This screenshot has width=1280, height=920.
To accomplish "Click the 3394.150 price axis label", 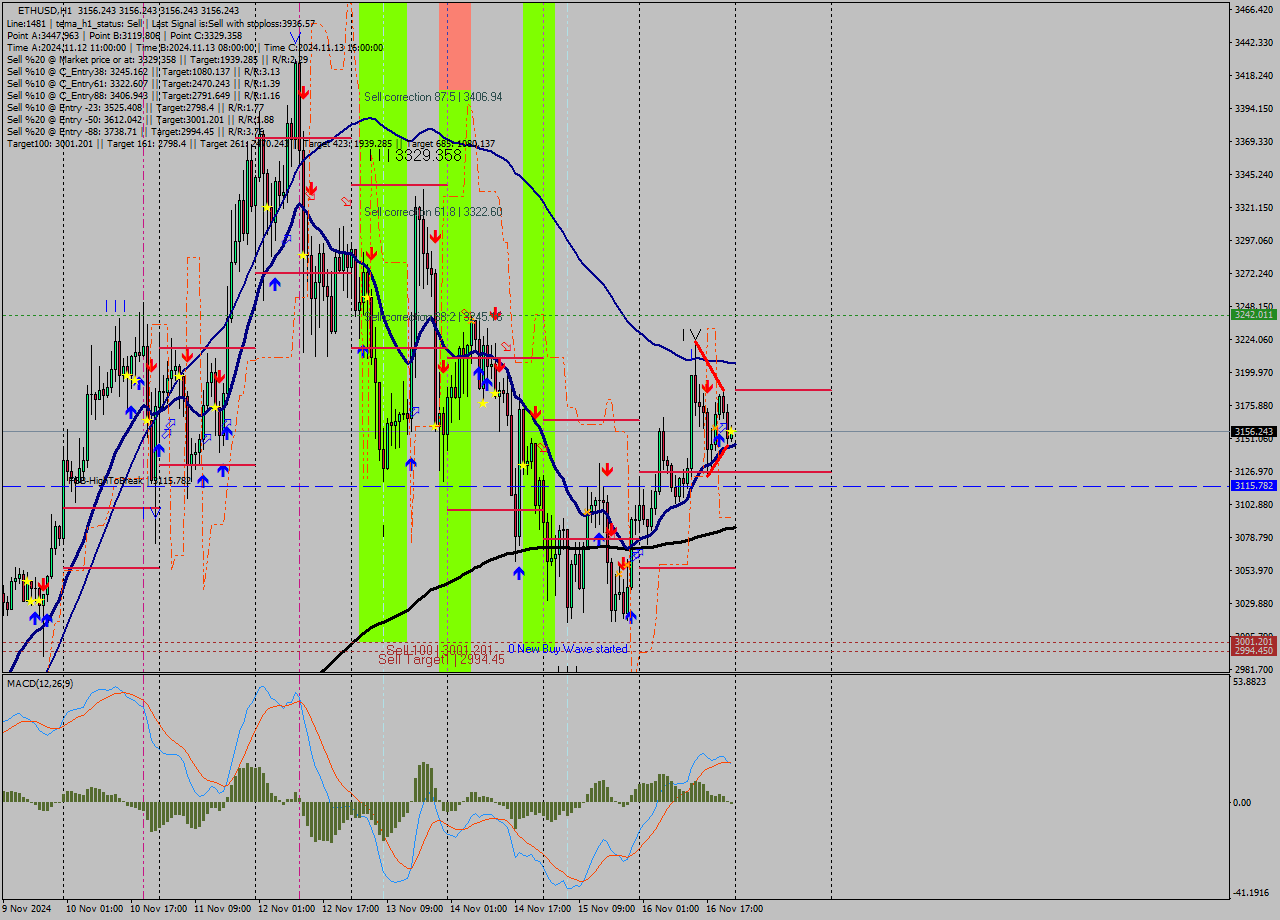I will [1253, 108].
